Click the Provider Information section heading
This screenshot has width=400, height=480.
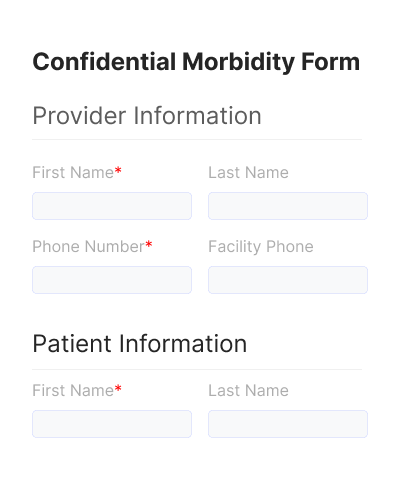pyautogui.click(x=147, y=116)
